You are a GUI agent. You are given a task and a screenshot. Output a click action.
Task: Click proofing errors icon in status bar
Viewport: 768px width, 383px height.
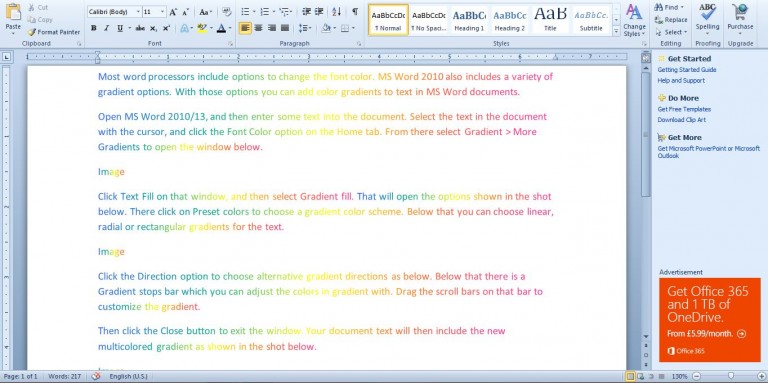point(96,376)
